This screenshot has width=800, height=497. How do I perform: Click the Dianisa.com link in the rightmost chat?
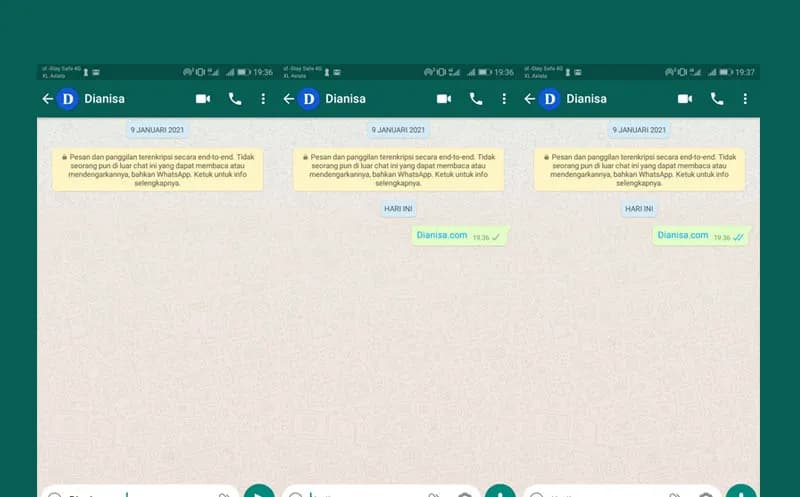pyautogui.click(x=683, y=236)
